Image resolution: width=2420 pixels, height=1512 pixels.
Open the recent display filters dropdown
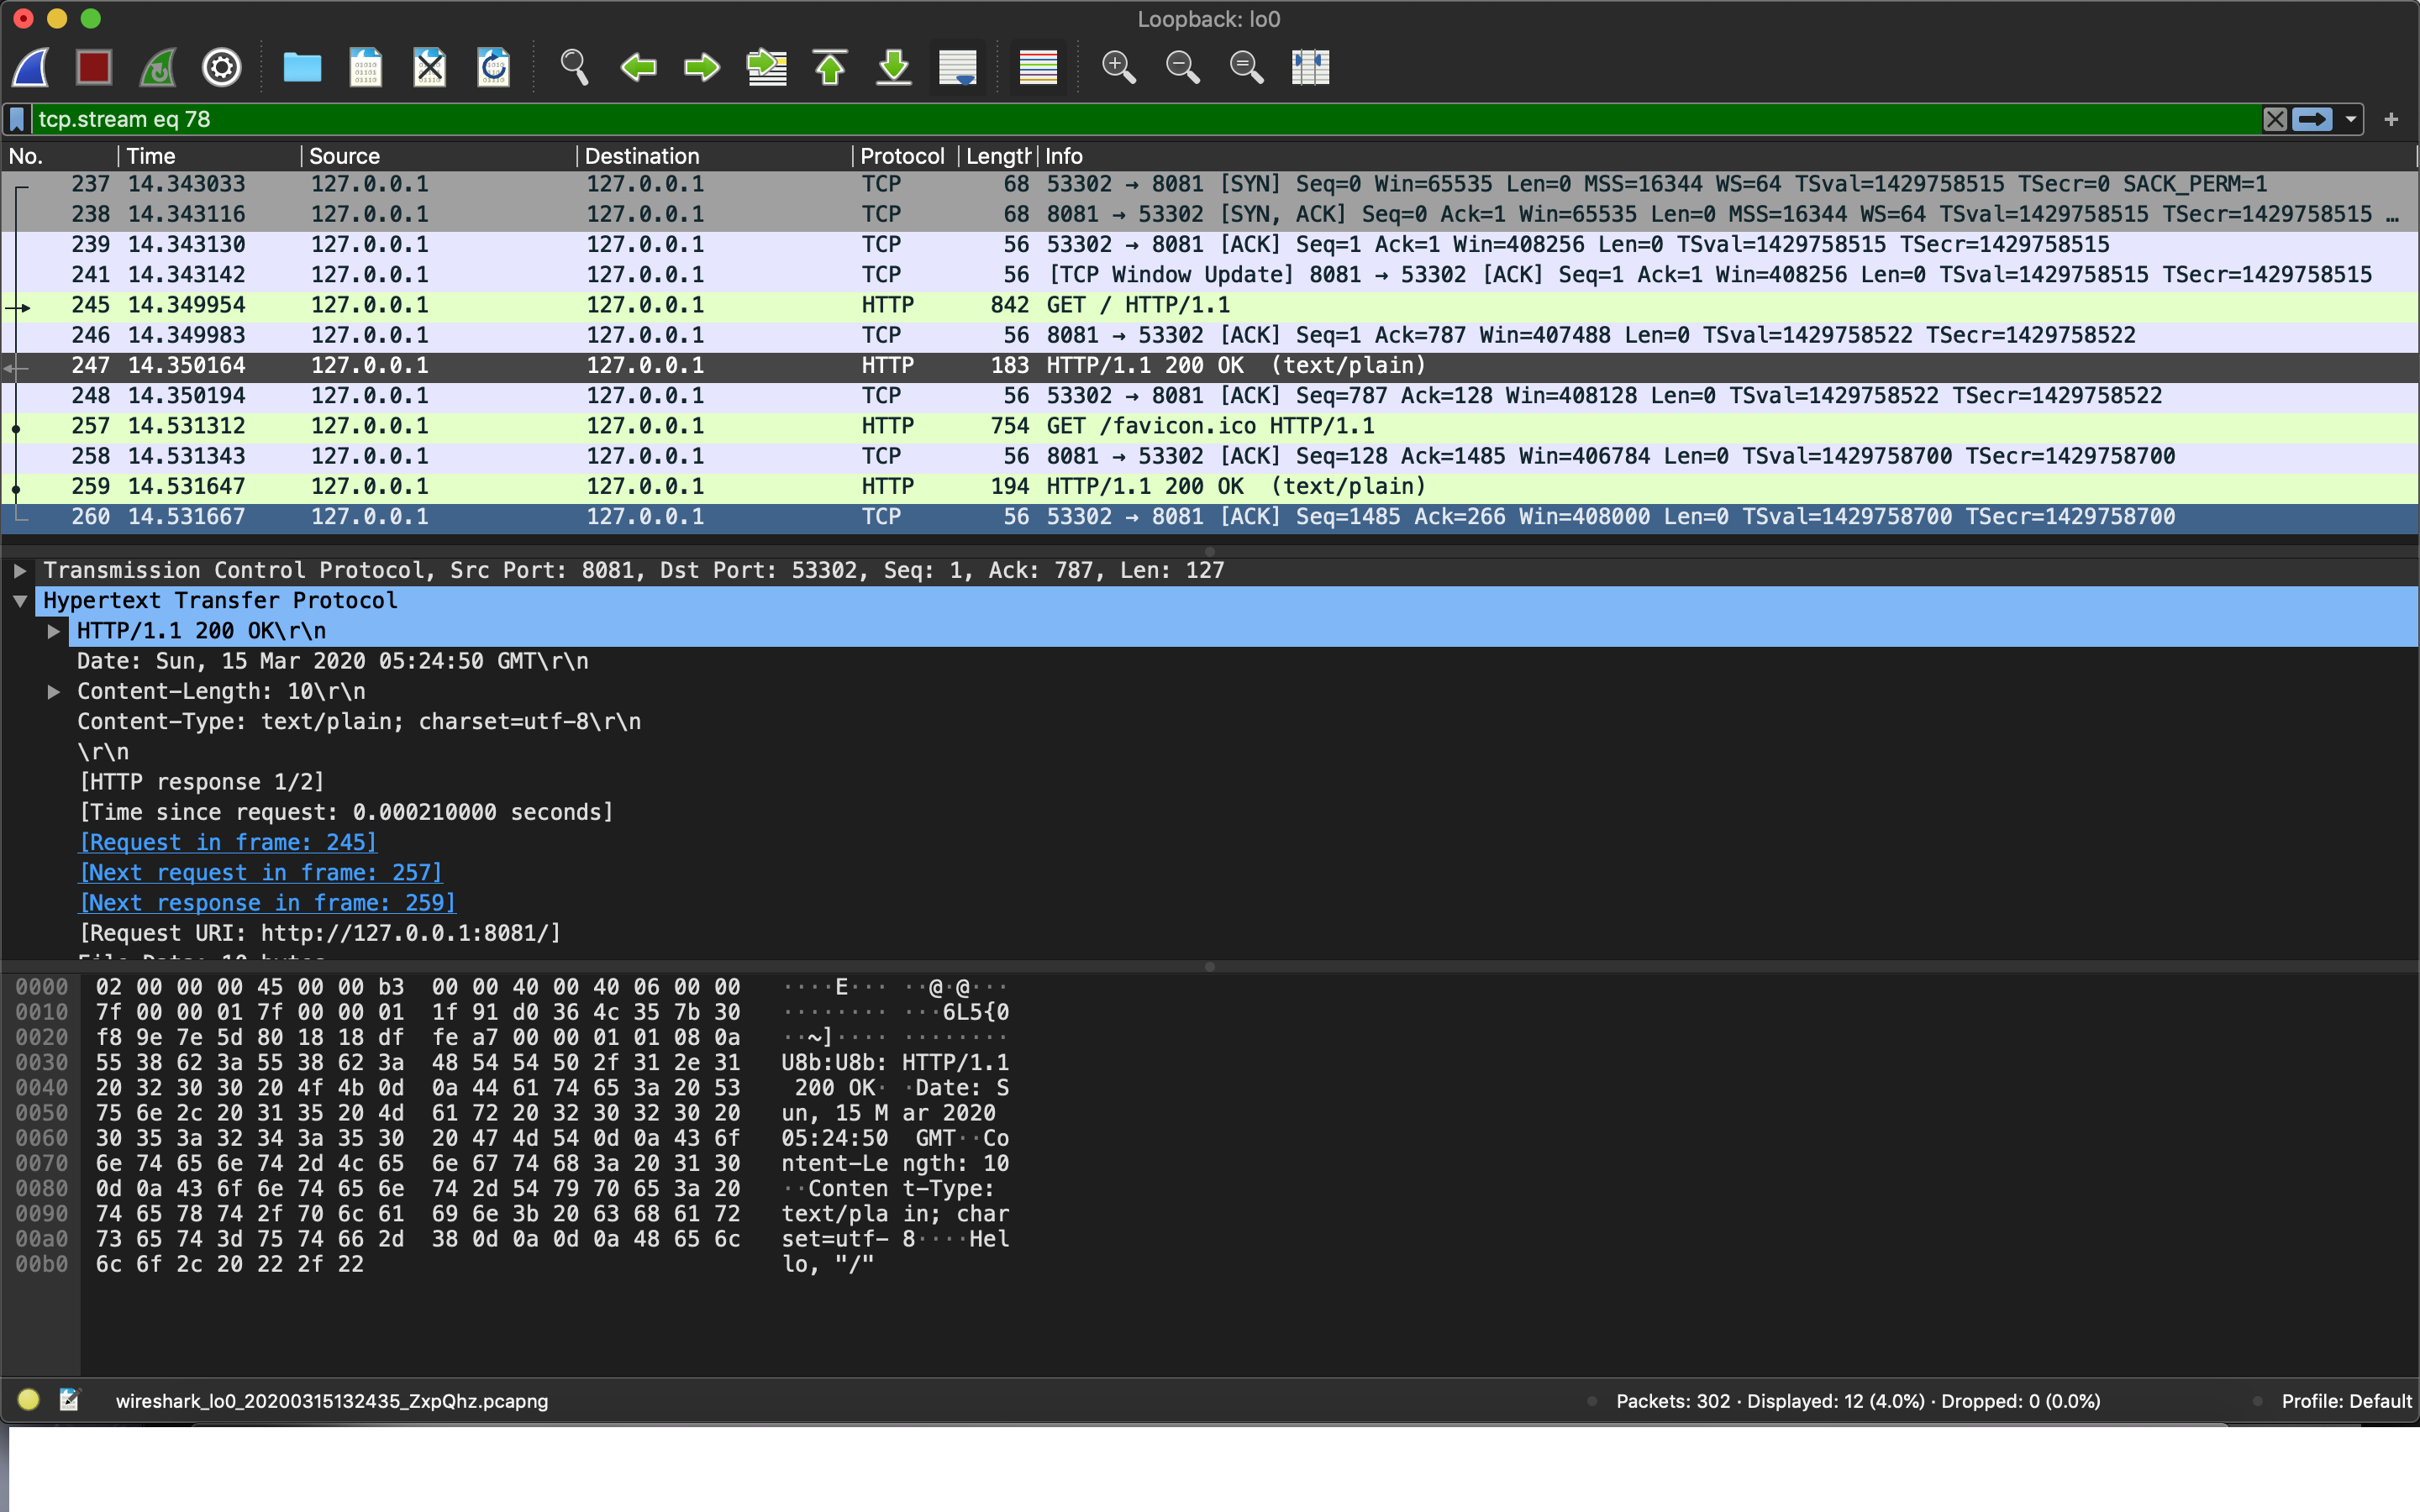(x=2351, y=119)
